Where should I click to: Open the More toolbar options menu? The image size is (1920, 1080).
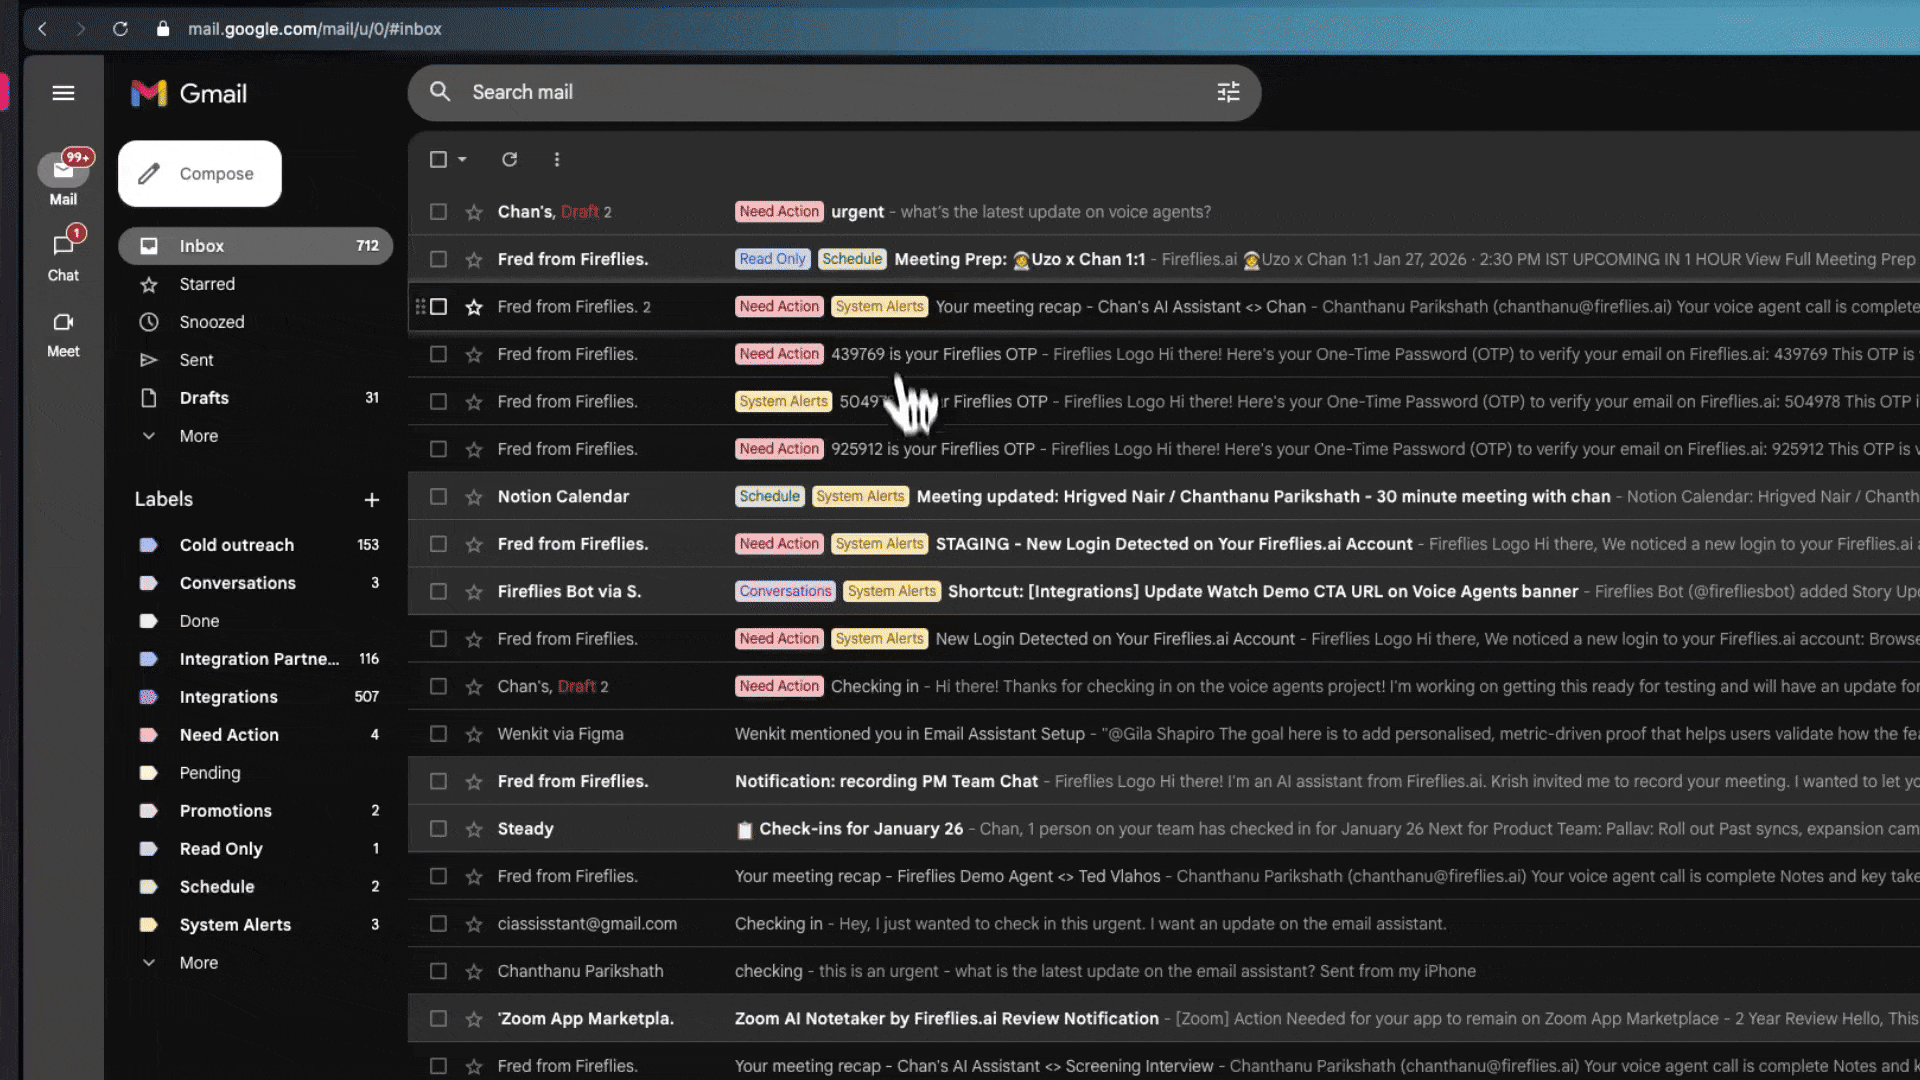[557, 159]
